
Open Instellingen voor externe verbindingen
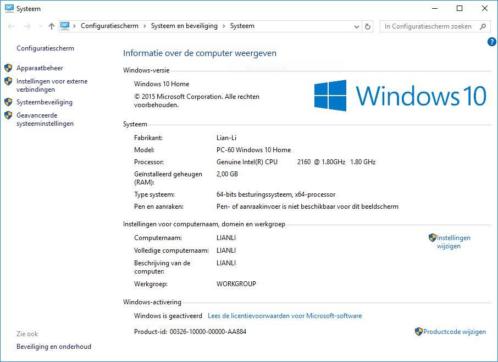(52, 85)
